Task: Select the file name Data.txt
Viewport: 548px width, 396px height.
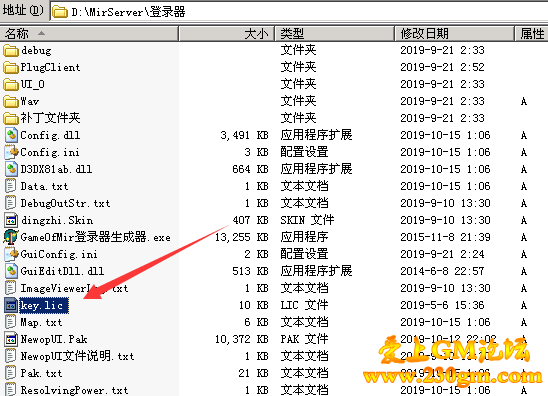Action: point(44,186)
